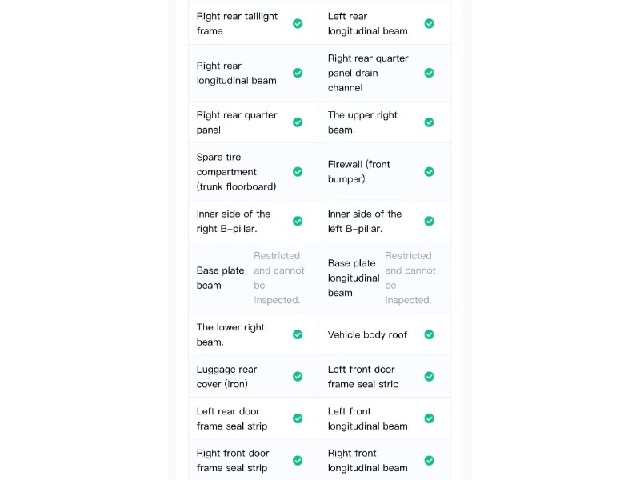Viewport: 640px width, 480px height.
Task: Tap the green check next to Right rear quarter panel
Action: [x=298, y=122]
